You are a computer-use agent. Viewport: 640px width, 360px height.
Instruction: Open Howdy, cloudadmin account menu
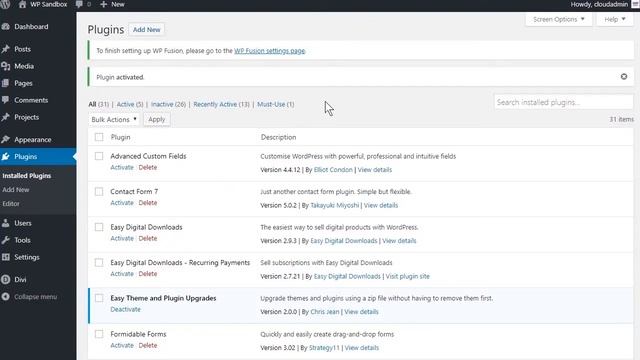(x=599, y=4)
